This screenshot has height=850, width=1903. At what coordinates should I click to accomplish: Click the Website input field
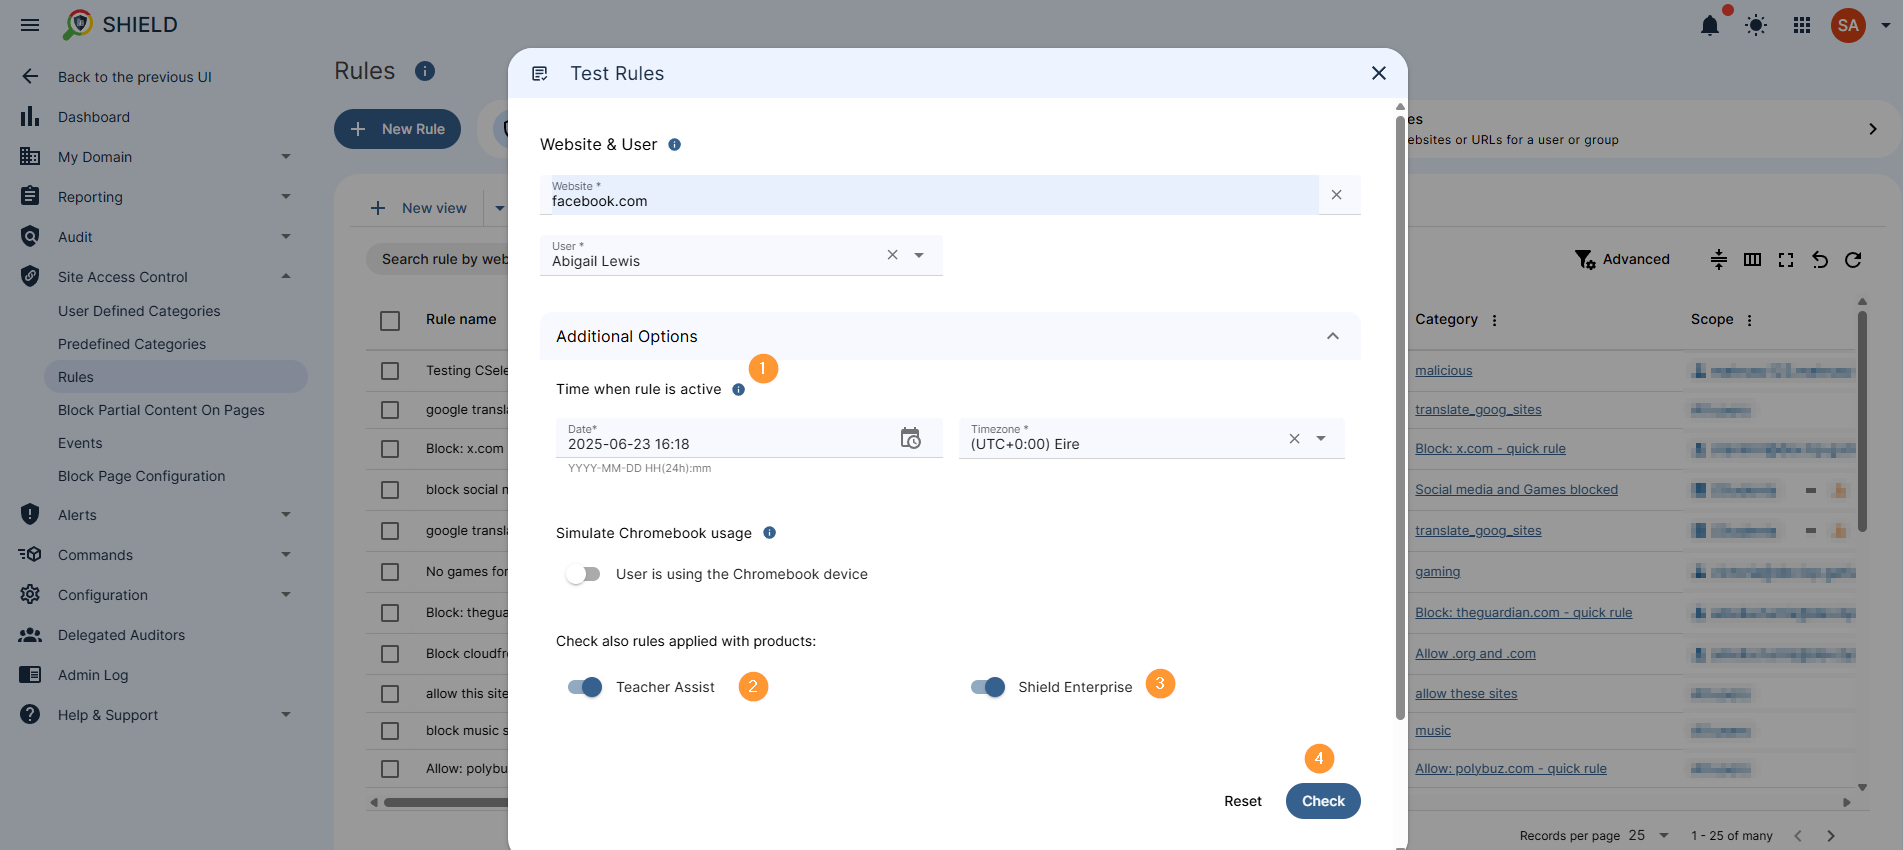pos(929,195)
